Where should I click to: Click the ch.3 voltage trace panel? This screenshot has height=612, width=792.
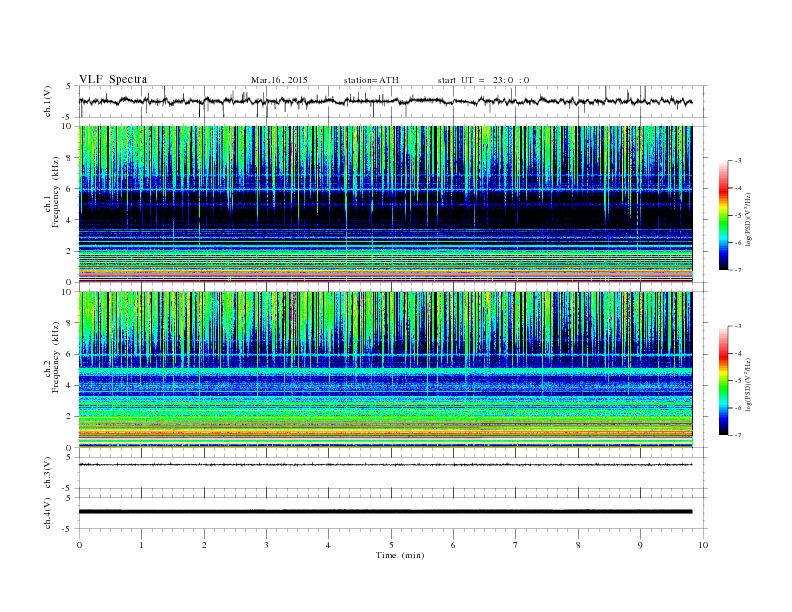click(393, 473)
